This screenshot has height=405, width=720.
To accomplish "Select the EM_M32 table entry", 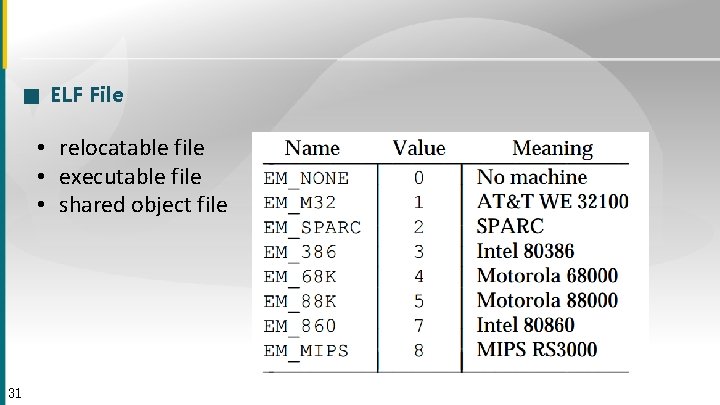I will click(x=300, y=203).
